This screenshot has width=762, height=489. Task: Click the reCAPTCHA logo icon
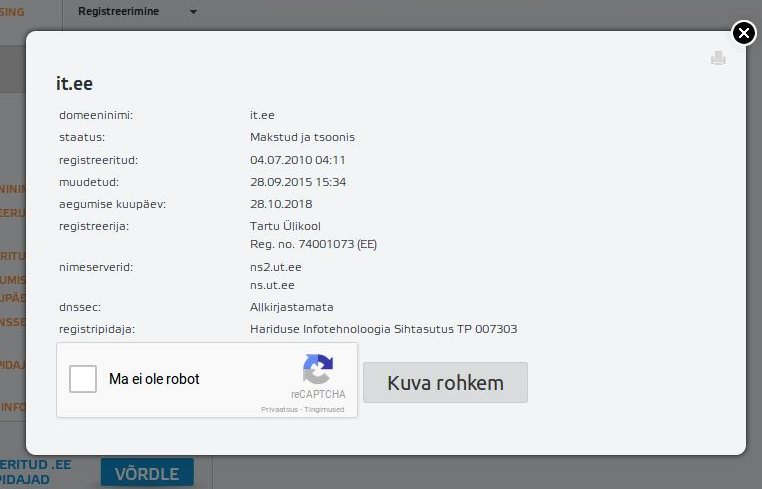[318, 369]
